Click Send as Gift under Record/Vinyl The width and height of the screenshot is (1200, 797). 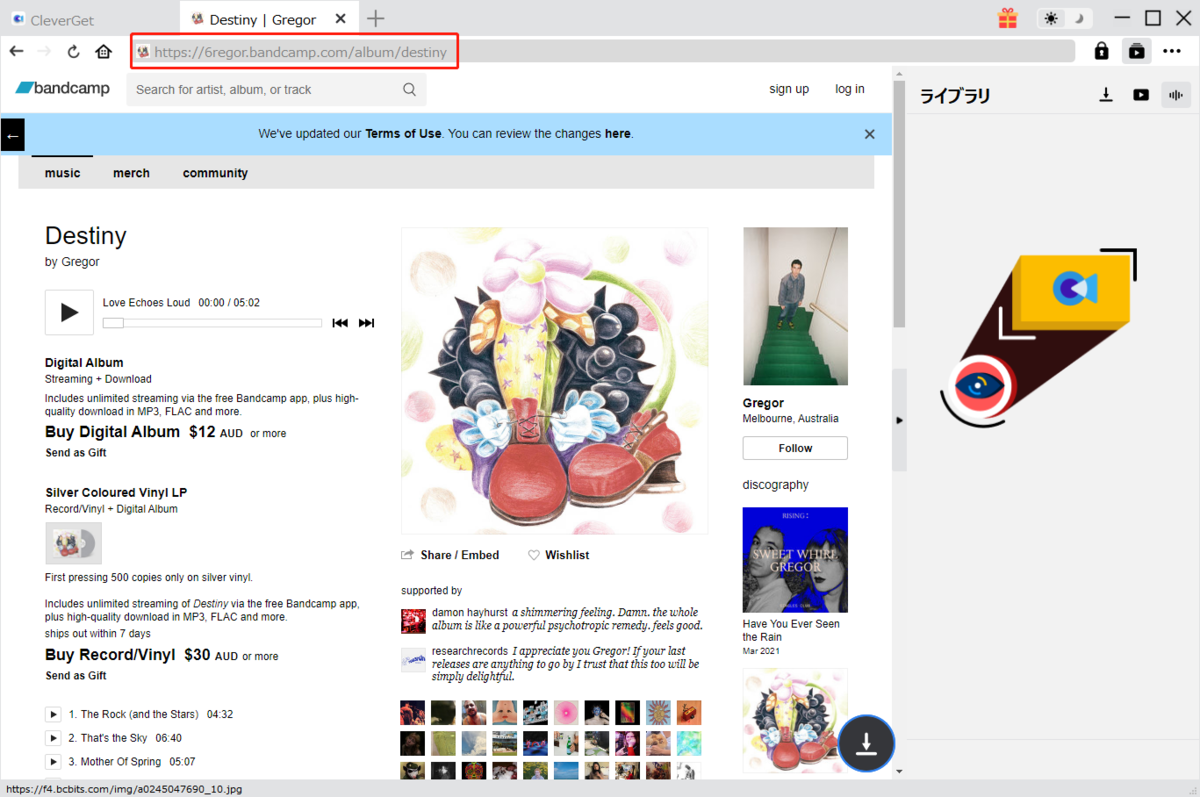point(76,676)
